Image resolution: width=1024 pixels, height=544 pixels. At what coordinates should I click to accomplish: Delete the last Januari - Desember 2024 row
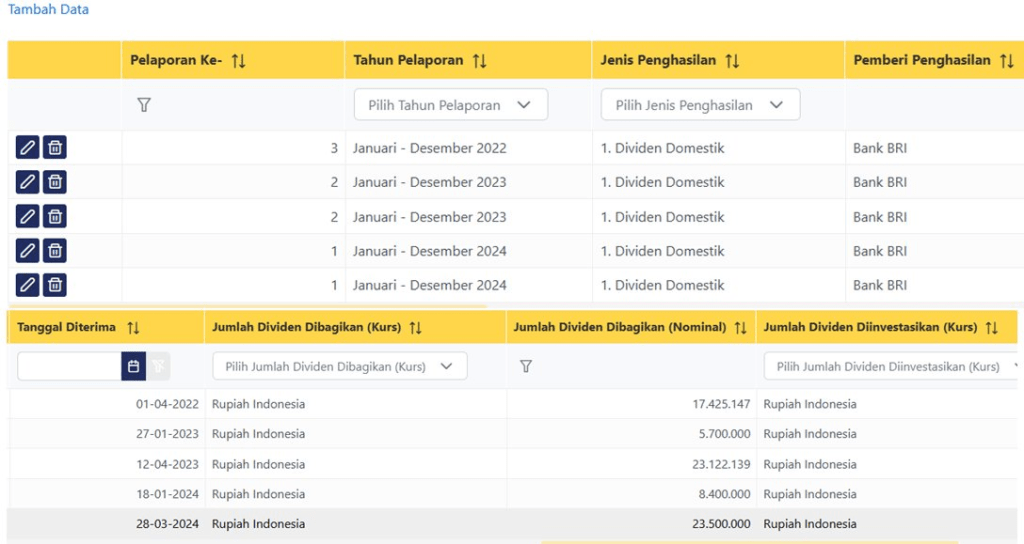55,285
